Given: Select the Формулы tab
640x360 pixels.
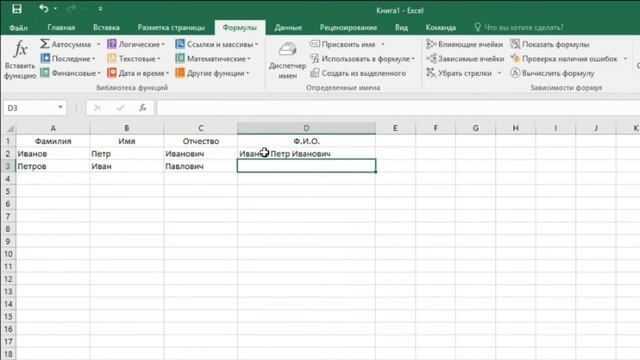Looking at the screenshot, I should (x=240, y=27).
